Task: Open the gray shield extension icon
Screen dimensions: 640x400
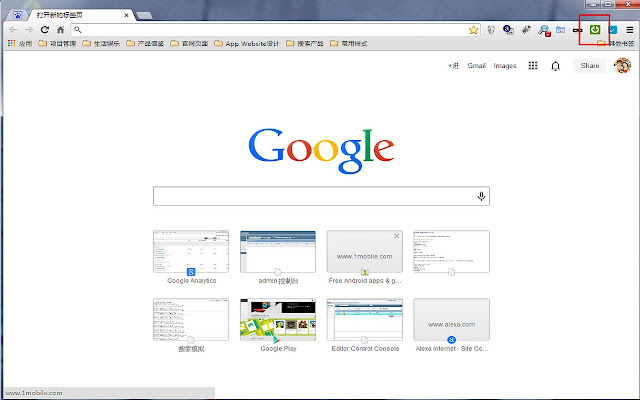Action: 491,30
